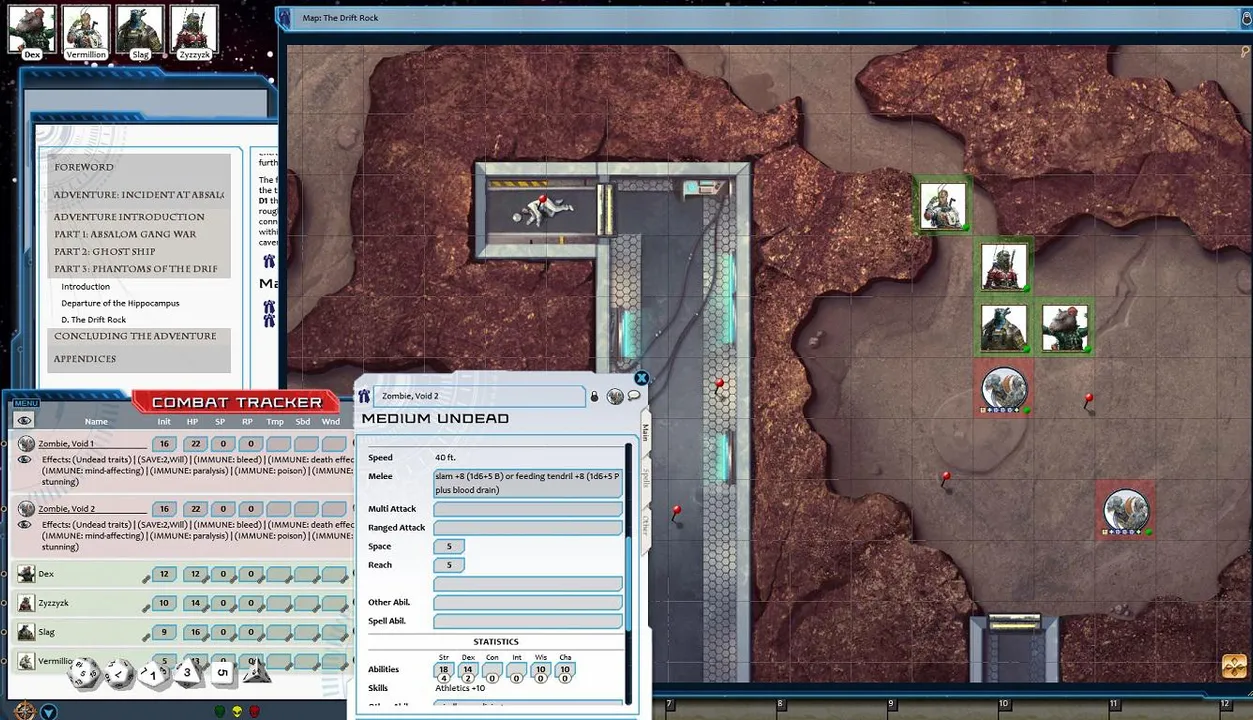Click Zombie, Void 1 HP value 22
This screenshot has width=1253, height=720.
pos(195,443)
